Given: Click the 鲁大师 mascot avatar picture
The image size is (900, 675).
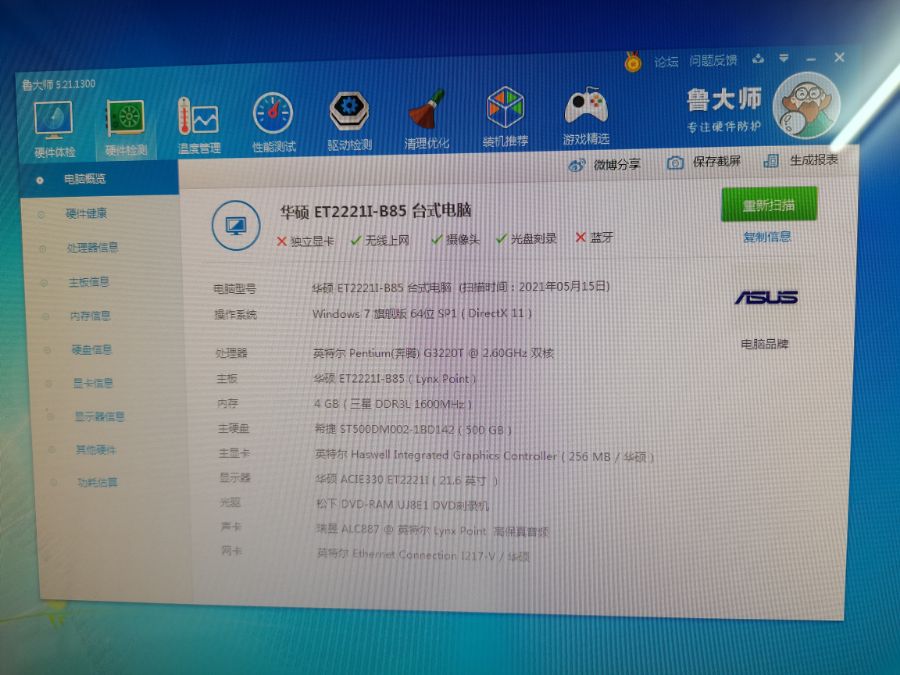Looking at the screenshot, I should click(x=806, y=105).
